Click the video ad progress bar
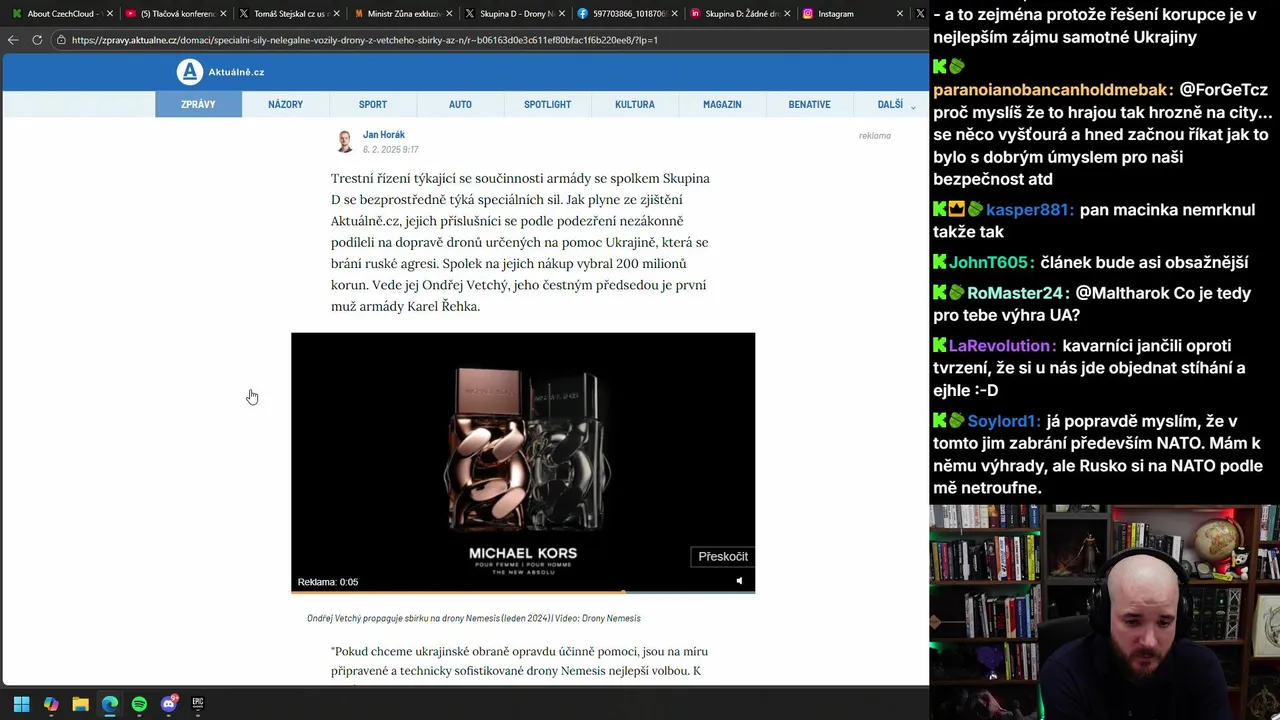The width and height of the screenshot is (1280, 720). 523,592
